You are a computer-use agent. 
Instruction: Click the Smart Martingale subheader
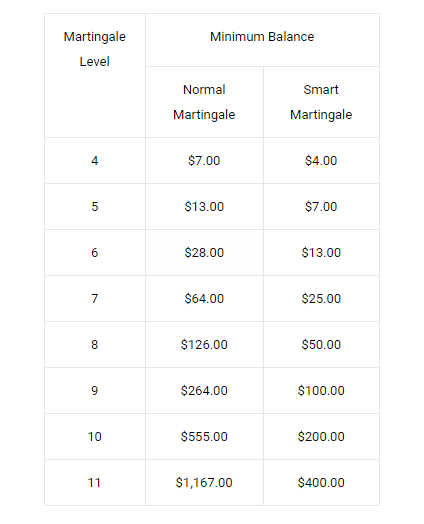(321, 102)
